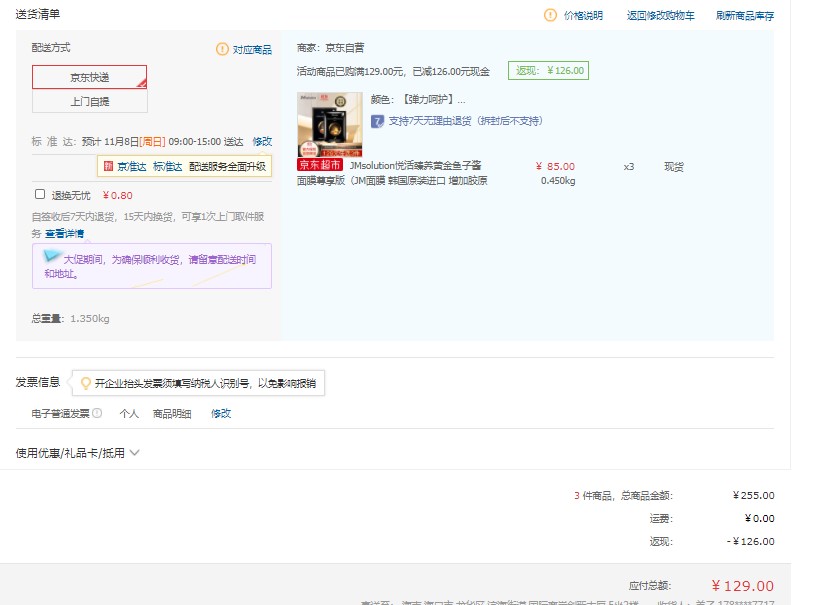
Task: Click the info icon next to 电子普通发票
Action: [x=97, y=413]
